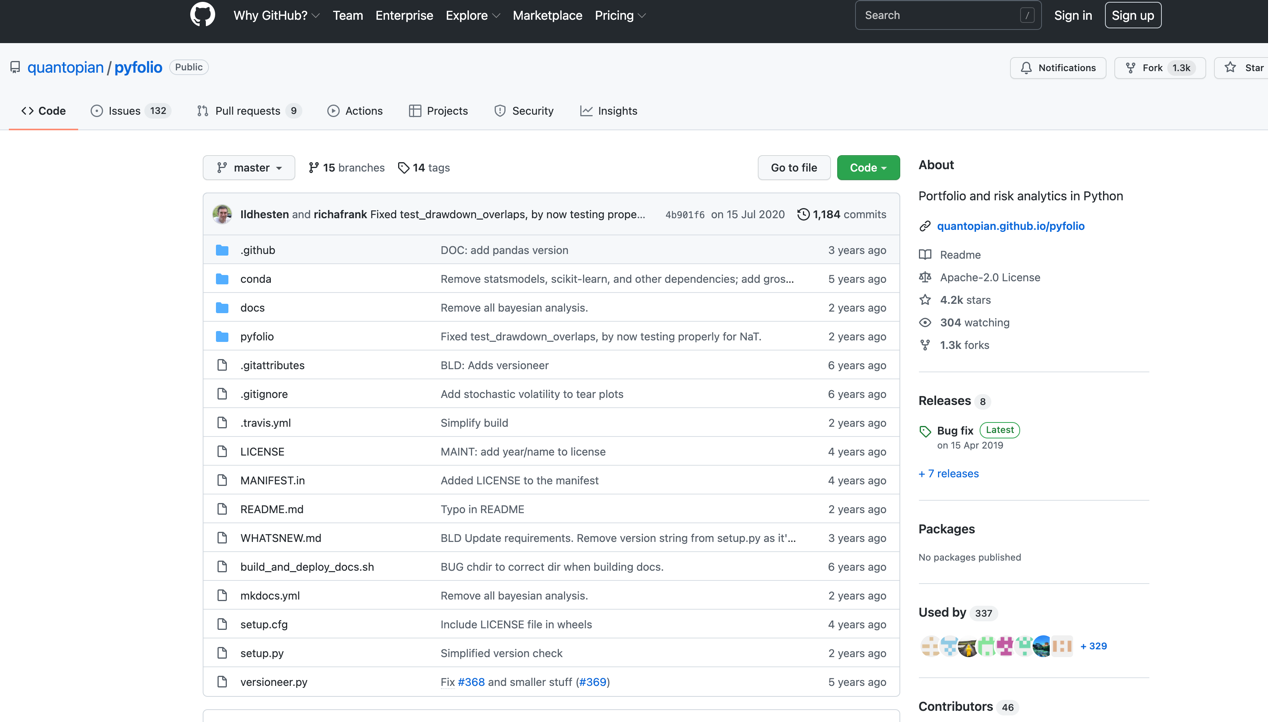Viewport: 1271px width, 727px height.
Task: Click the slash shortcut icon in search box
Action: coord(1027,16)
